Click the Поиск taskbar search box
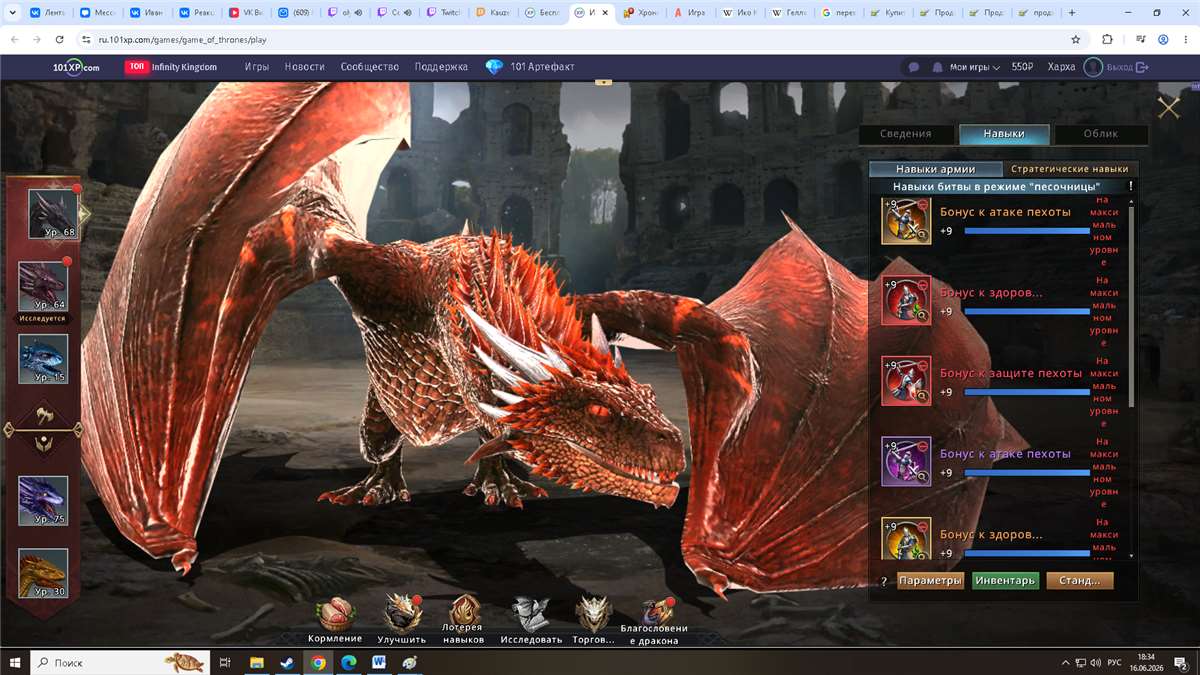1200x675 pixels. (120, 662)
